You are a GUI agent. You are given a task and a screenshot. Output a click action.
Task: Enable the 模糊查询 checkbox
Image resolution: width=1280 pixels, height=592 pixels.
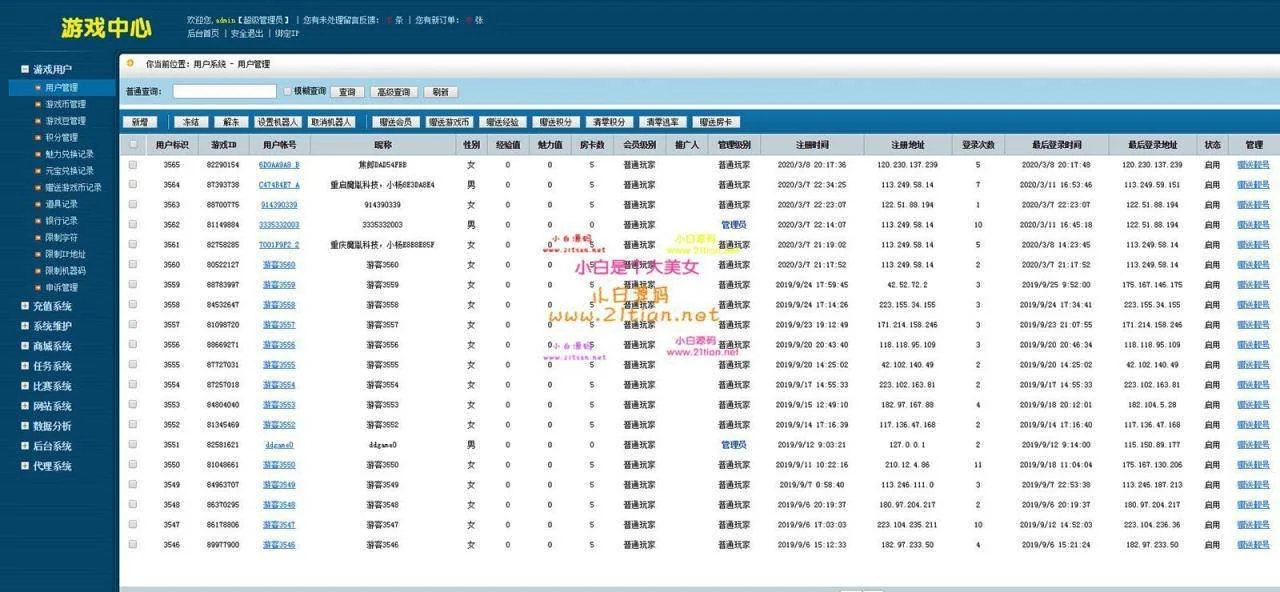[x=288, y=91]
